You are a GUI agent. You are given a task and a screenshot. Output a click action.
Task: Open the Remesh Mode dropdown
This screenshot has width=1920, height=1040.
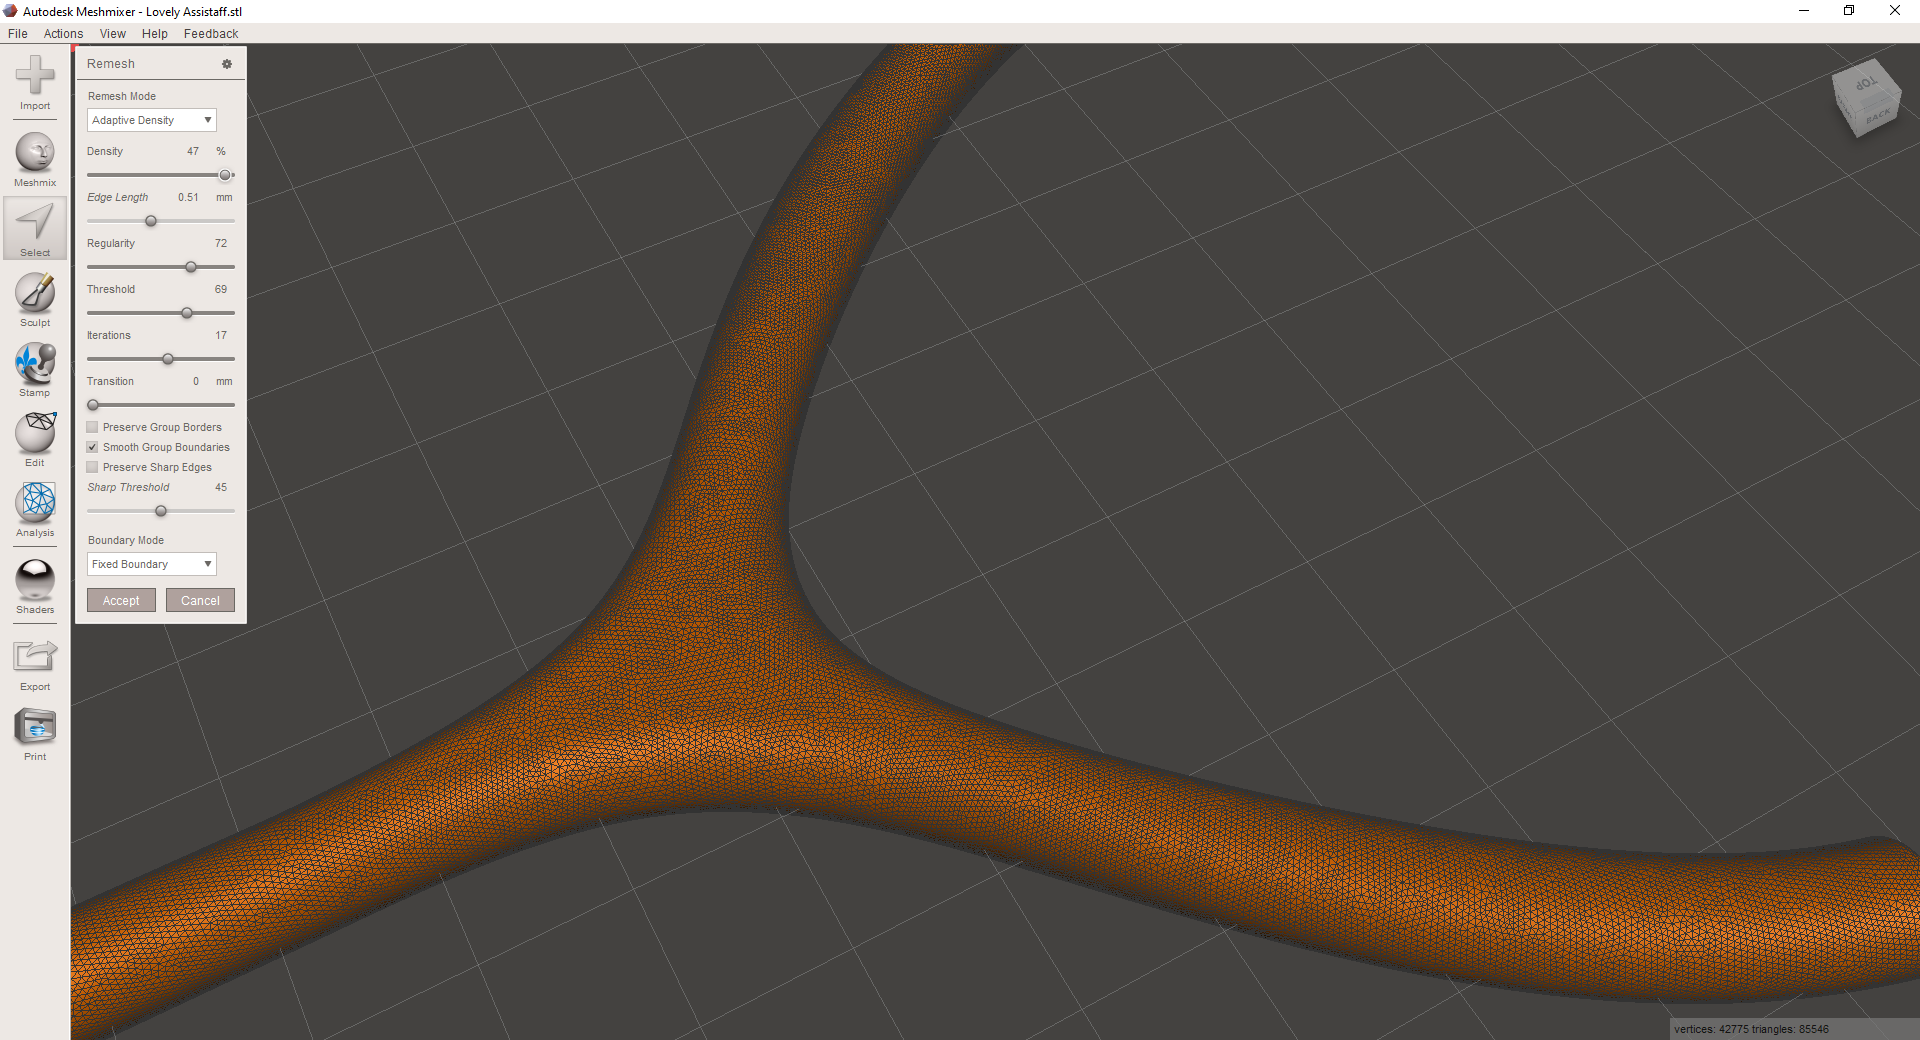point(152,120)
